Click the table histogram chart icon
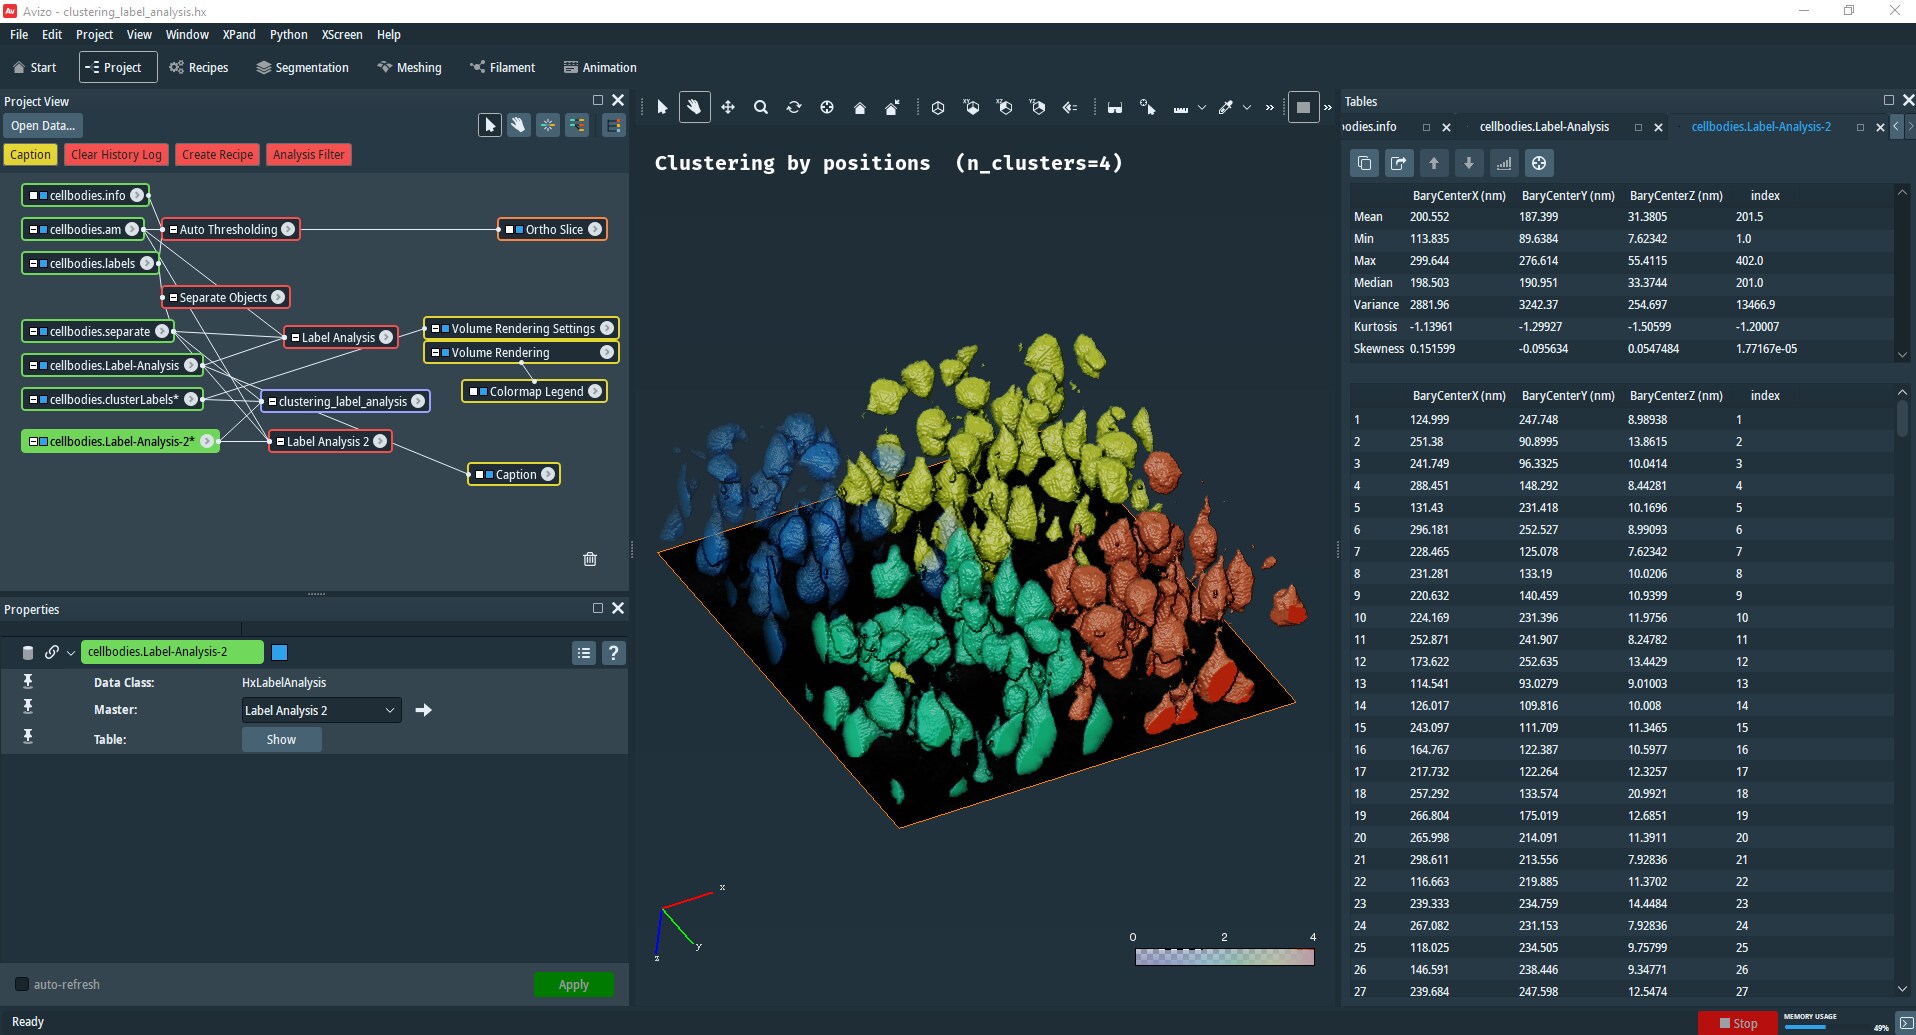The image size is (1916, 1035). [x=1504, y=163]
